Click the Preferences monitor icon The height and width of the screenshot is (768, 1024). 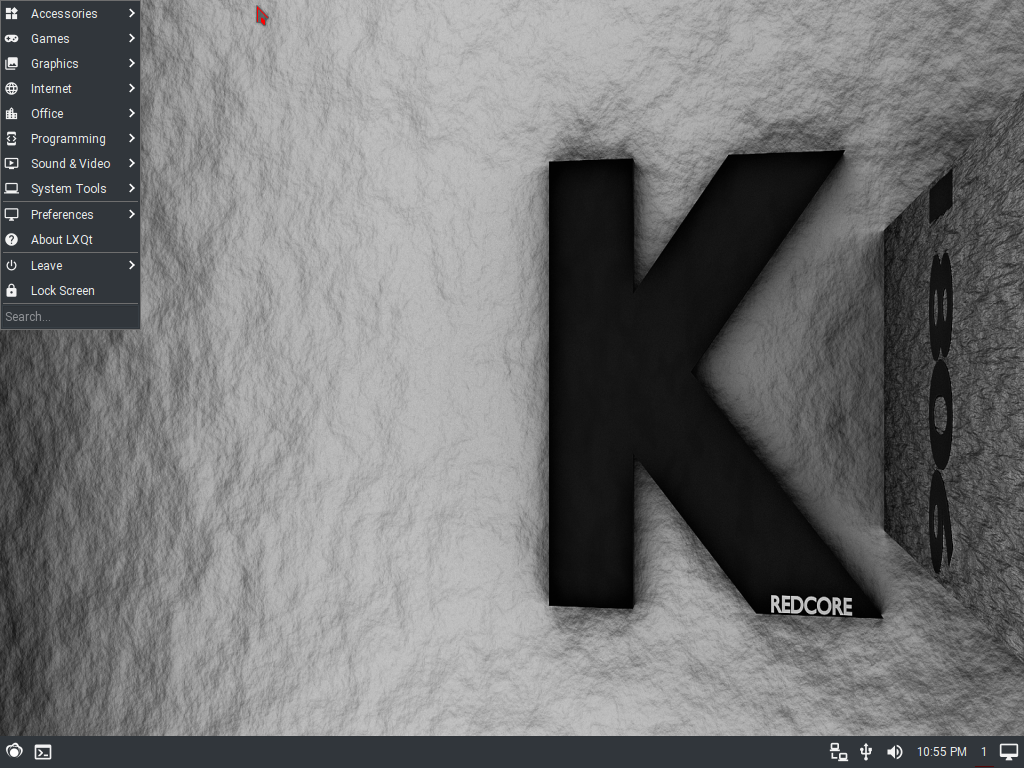(x=12, y=214)
